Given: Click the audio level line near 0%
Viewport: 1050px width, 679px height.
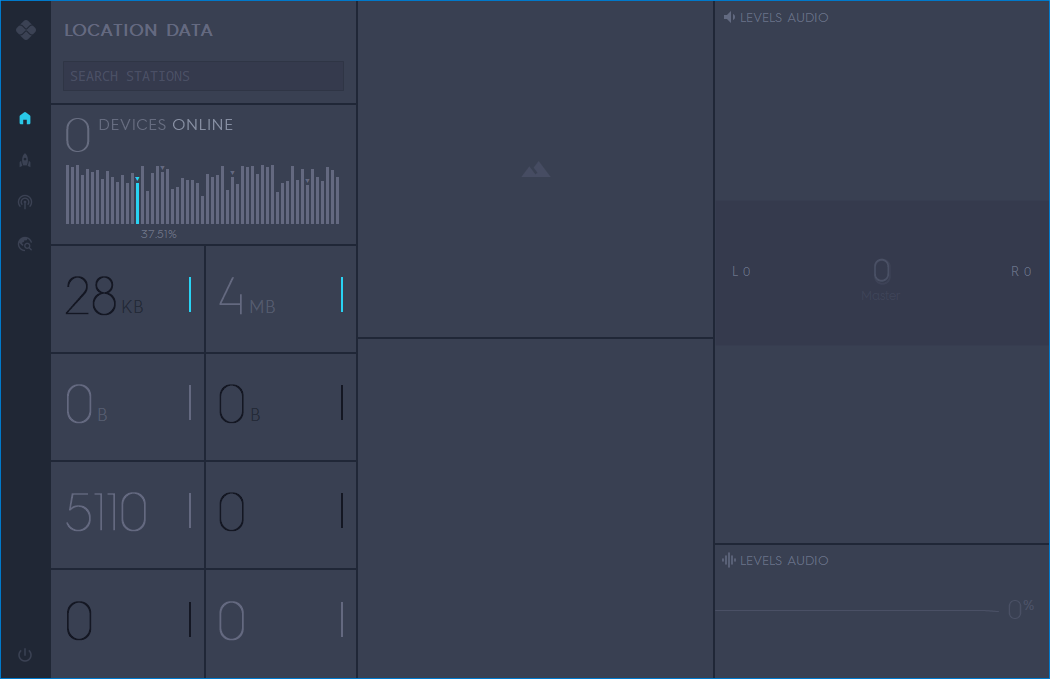Looking at the screenshot, I should pyautogui.click(x=856, y=610).
